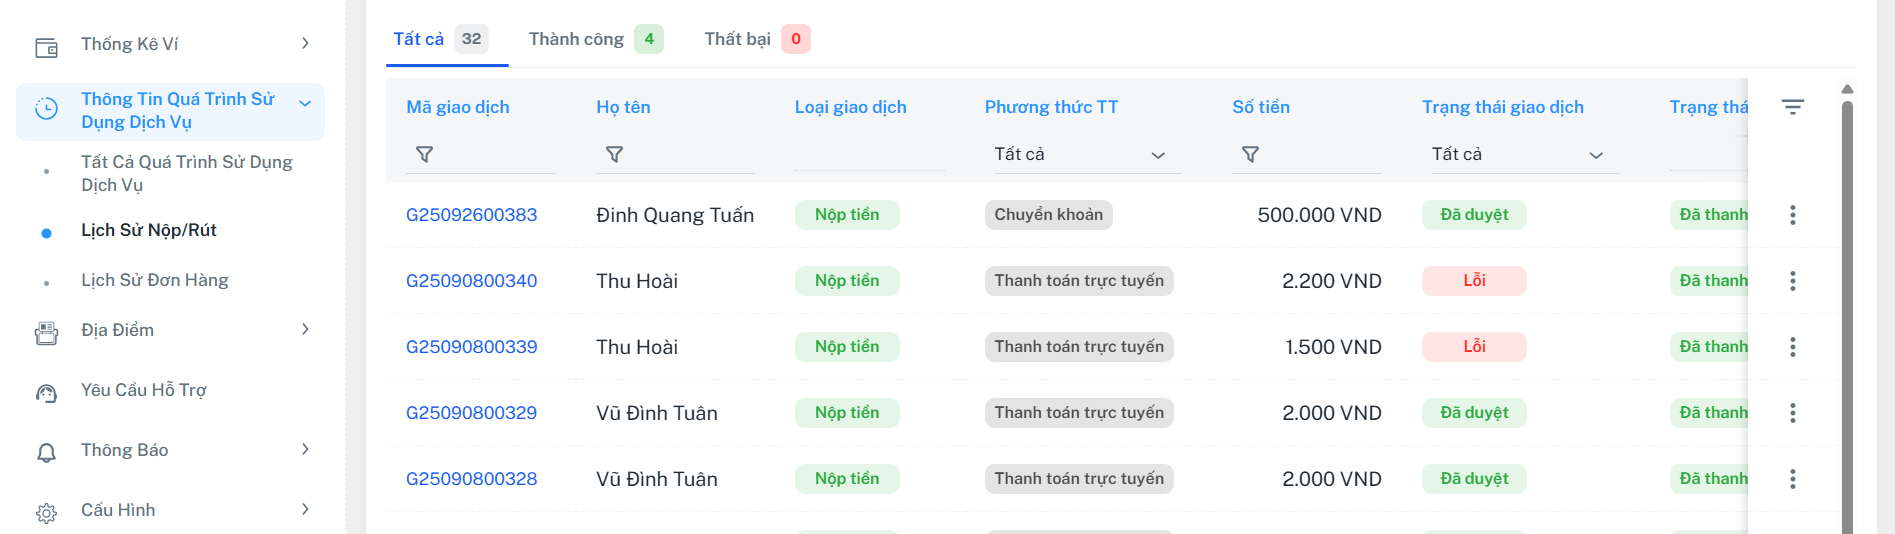The width and height of the screenshot is (1895, 534).
Task: Open transaction link G25090800329
Action: tap(471, 413)
